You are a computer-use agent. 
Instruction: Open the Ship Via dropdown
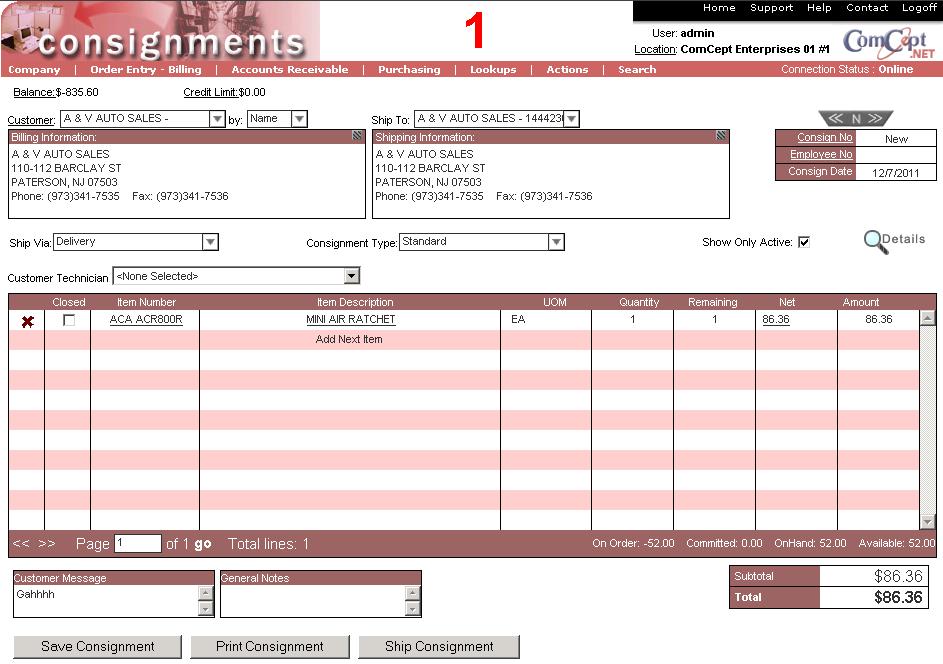[x=210, y=242]
